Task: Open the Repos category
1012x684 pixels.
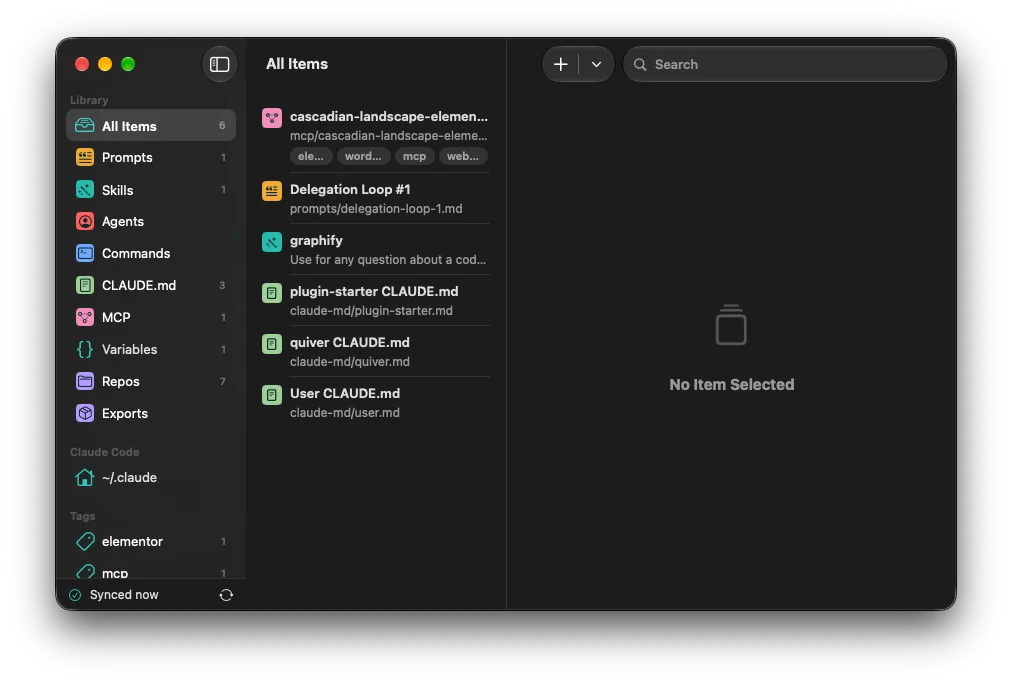Action: (151, 381)
